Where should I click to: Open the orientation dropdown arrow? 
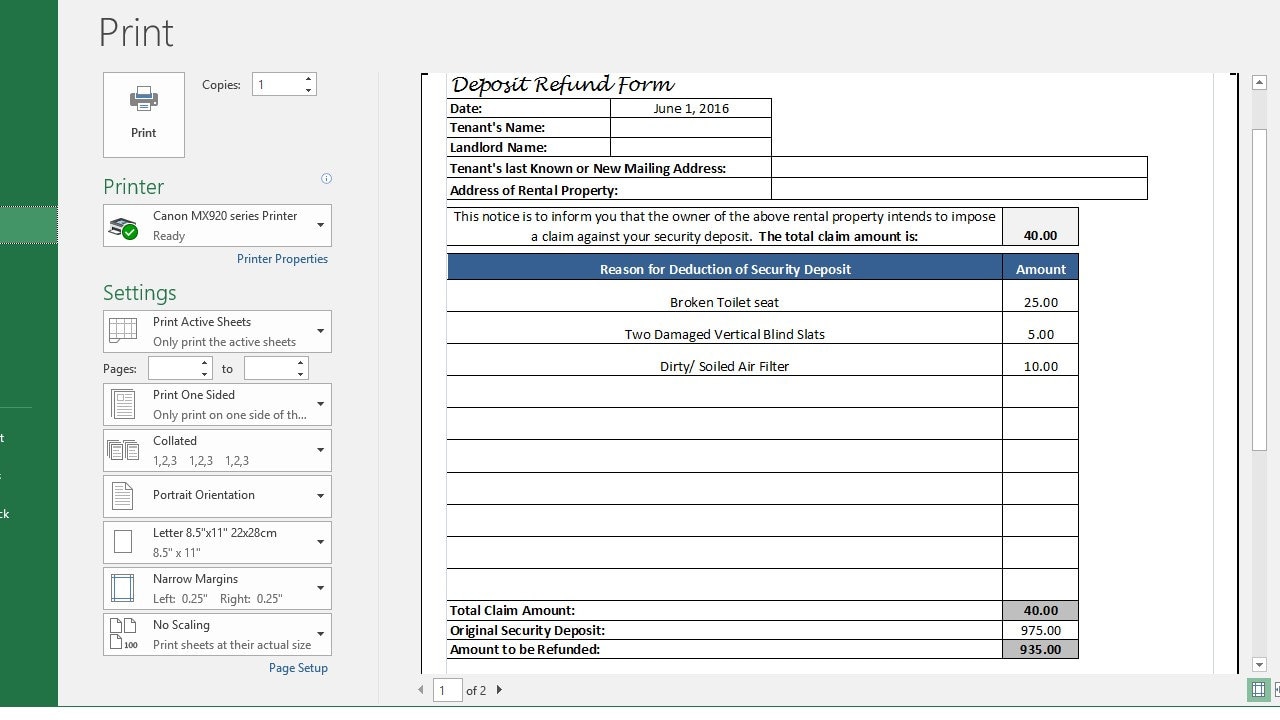tap(320, 496)
